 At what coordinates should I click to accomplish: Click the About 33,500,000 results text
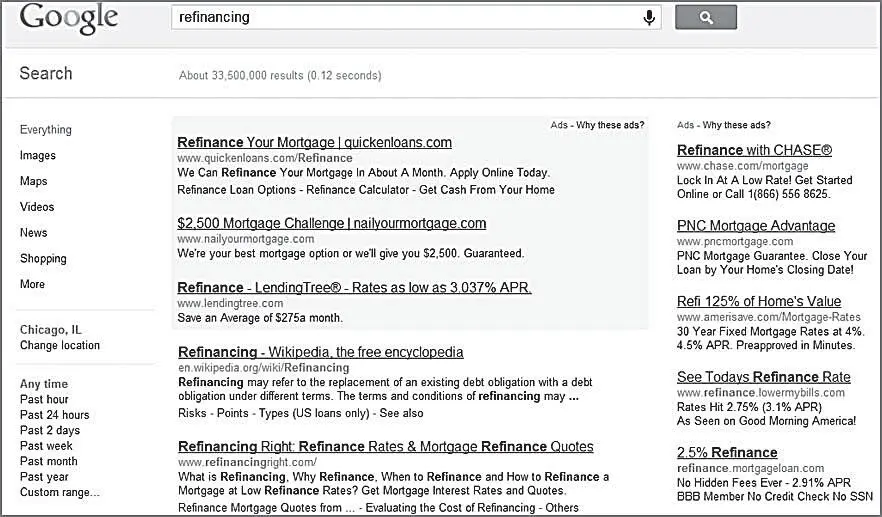click(x=280, y=75)
